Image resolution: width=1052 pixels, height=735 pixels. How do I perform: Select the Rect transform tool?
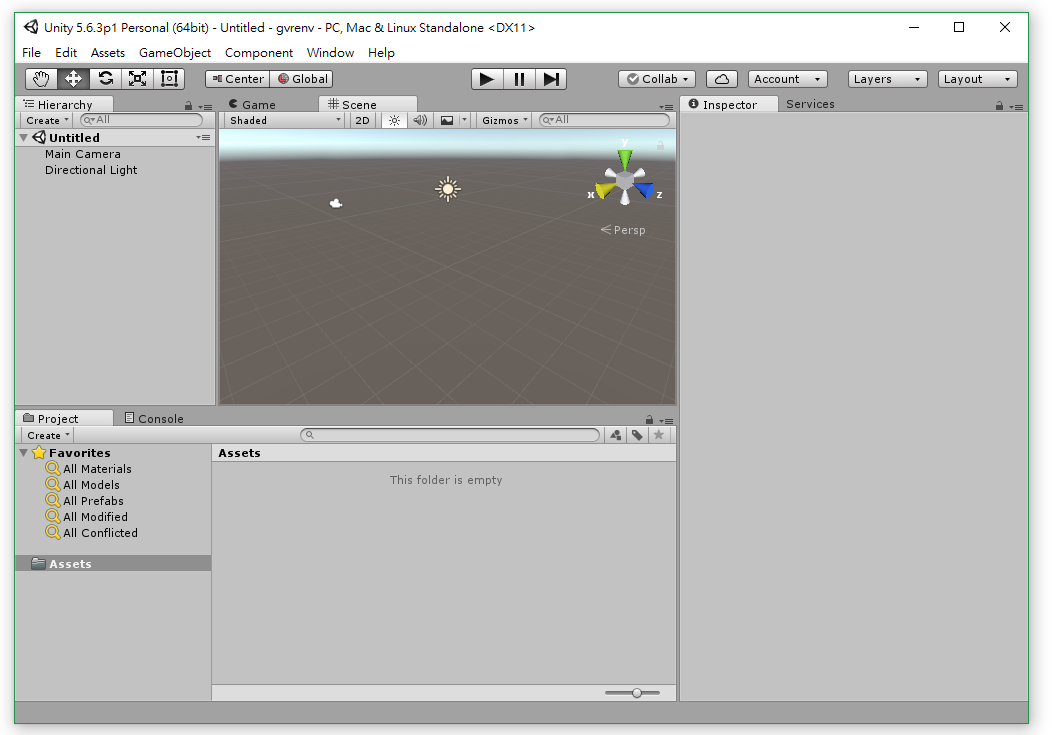[x=169, y=79]
